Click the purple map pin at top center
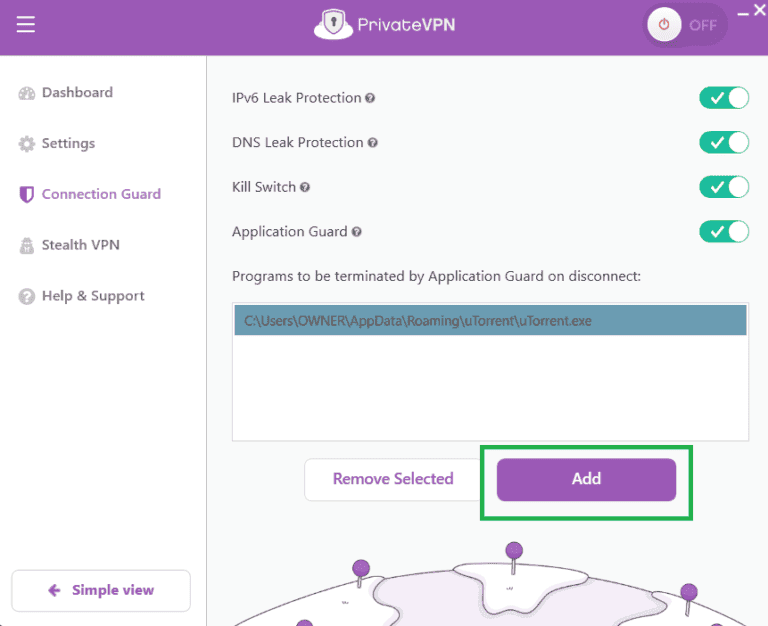Screen dimensions: 768x626 514,551
